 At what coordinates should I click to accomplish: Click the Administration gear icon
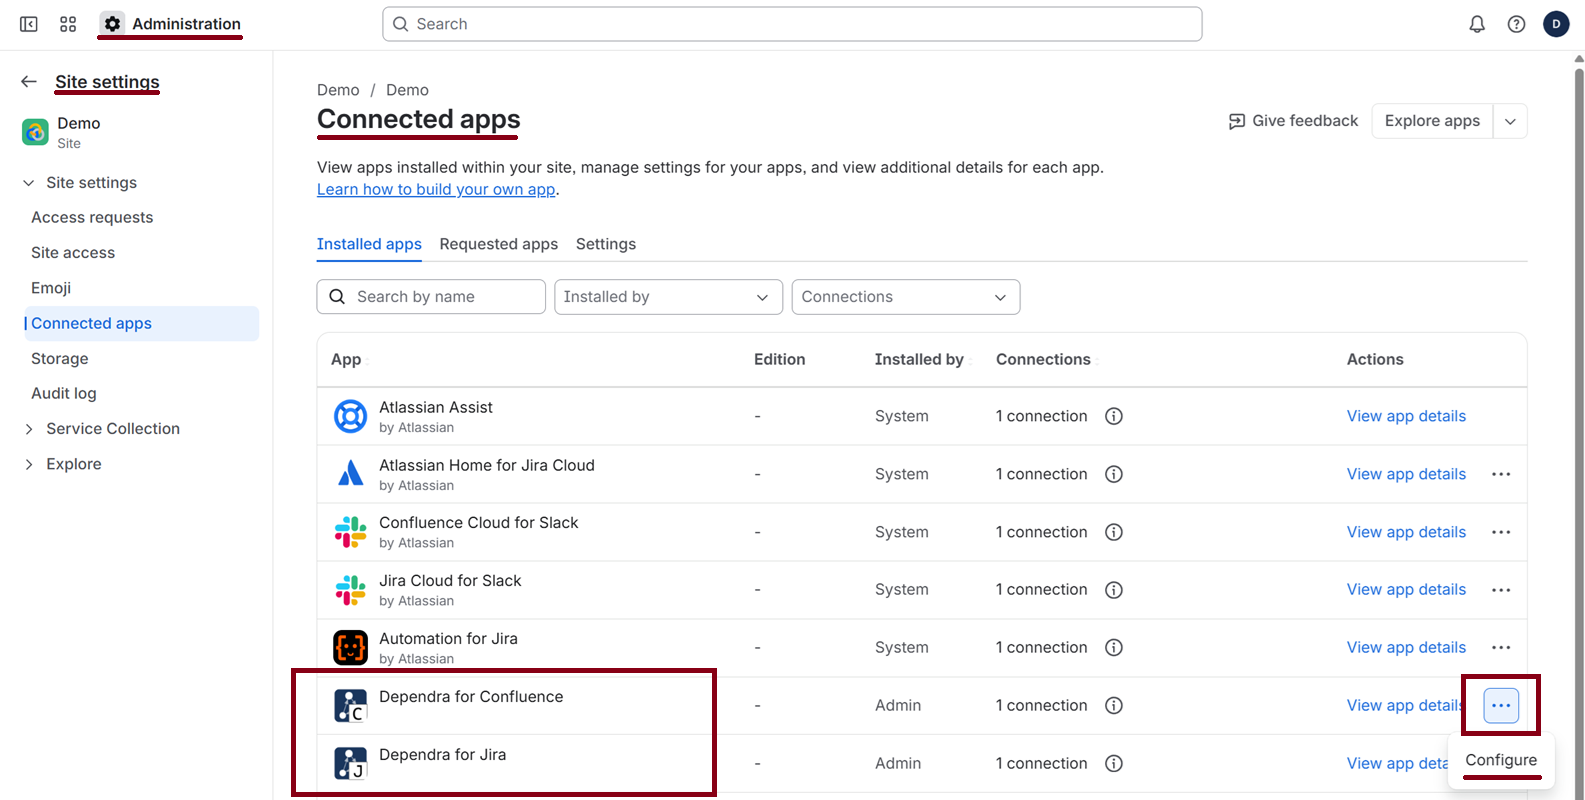coord(112,24)
